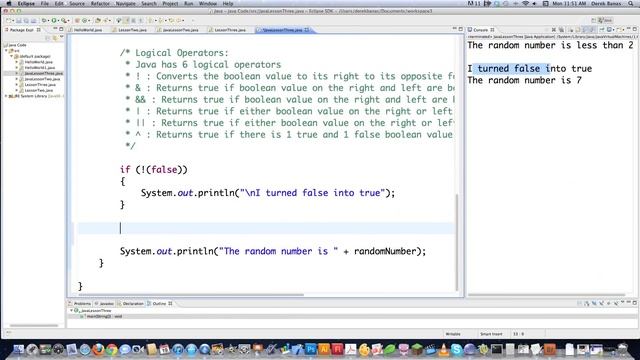640x360 pixels.
Task: Open VLC from the Dock
Action: click(443, 349)
